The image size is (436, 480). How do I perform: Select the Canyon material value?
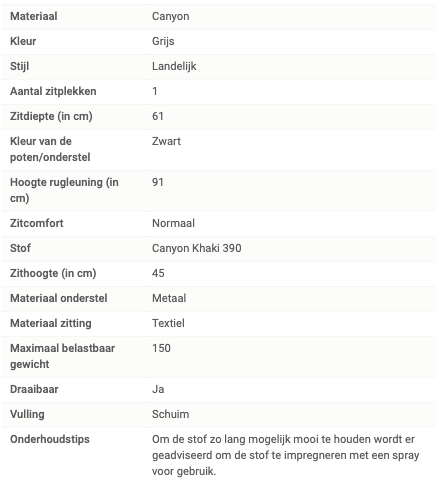click(171, 16)
